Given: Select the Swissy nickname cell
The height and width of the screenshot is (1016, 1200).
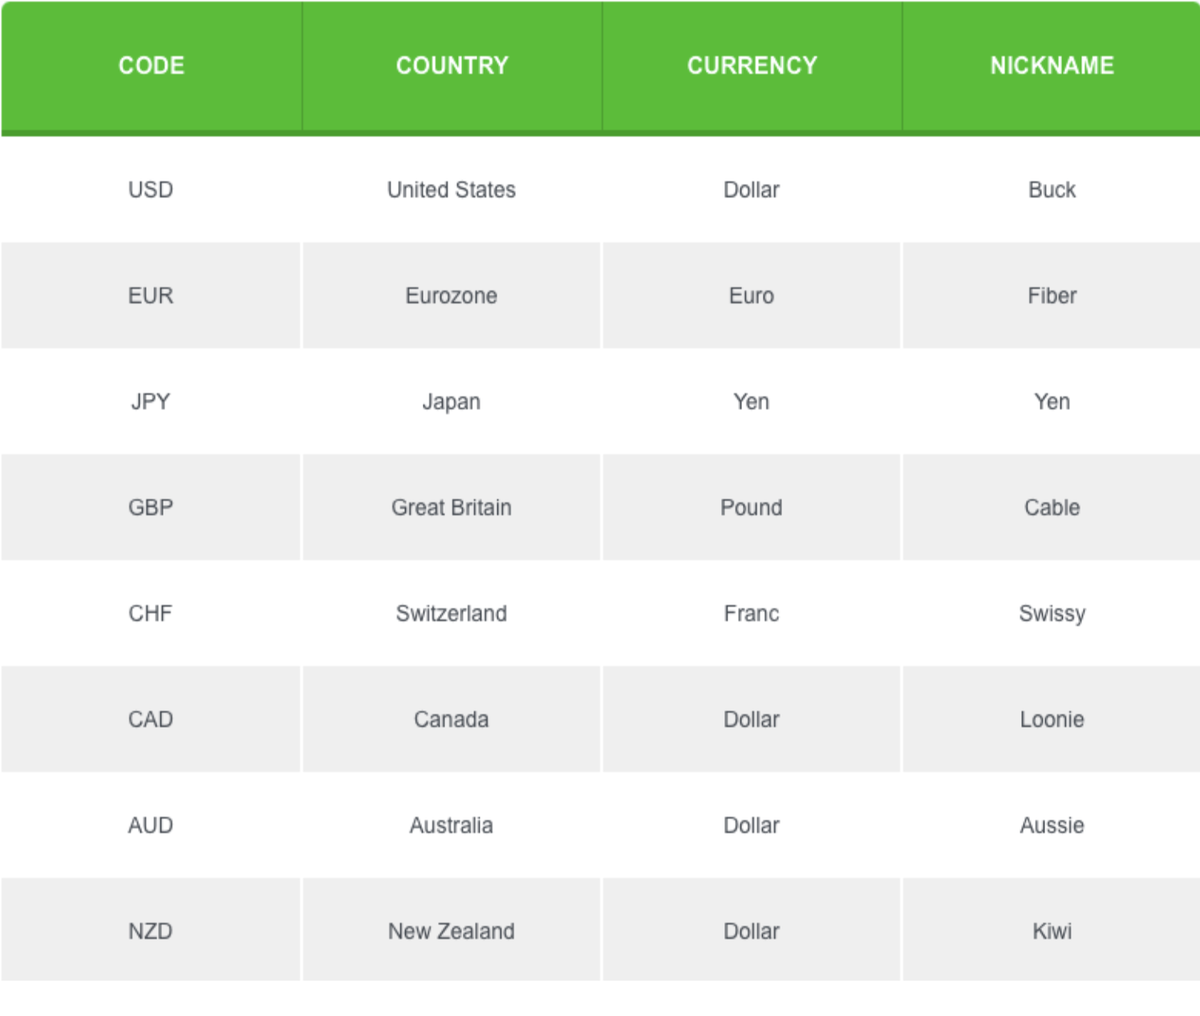Looking at the screenshot, I should click(1052, 614).
